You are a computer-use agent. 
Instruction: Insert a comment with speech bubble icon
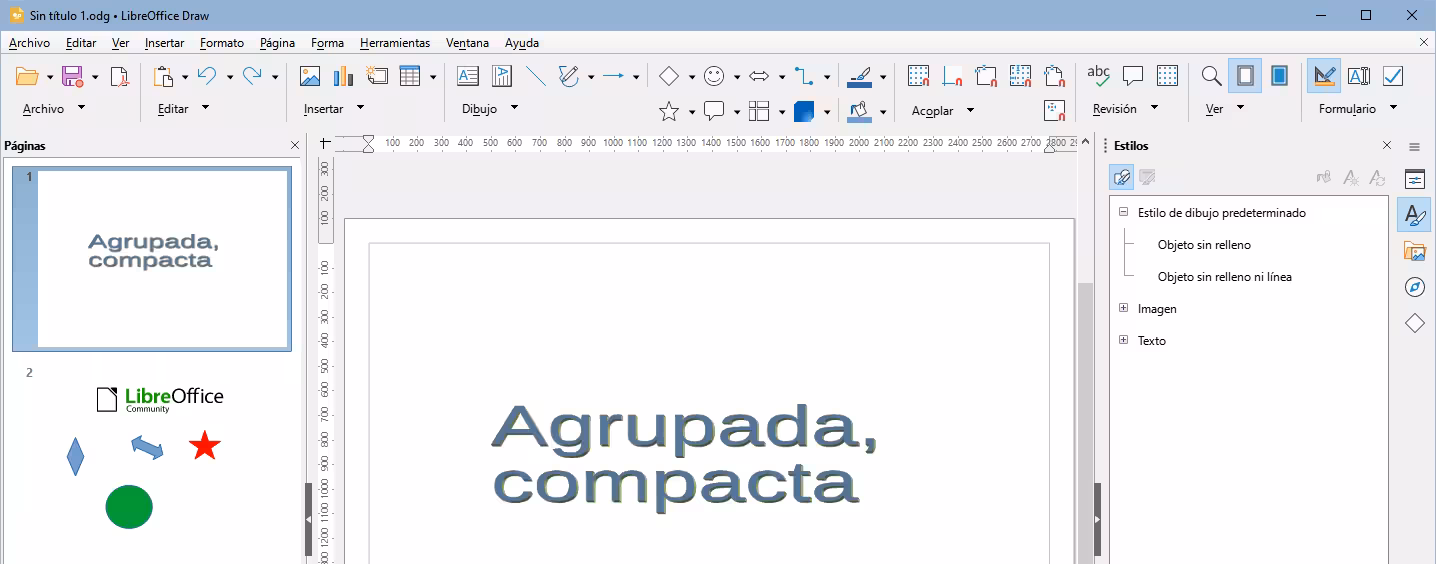pos(1133,76)
